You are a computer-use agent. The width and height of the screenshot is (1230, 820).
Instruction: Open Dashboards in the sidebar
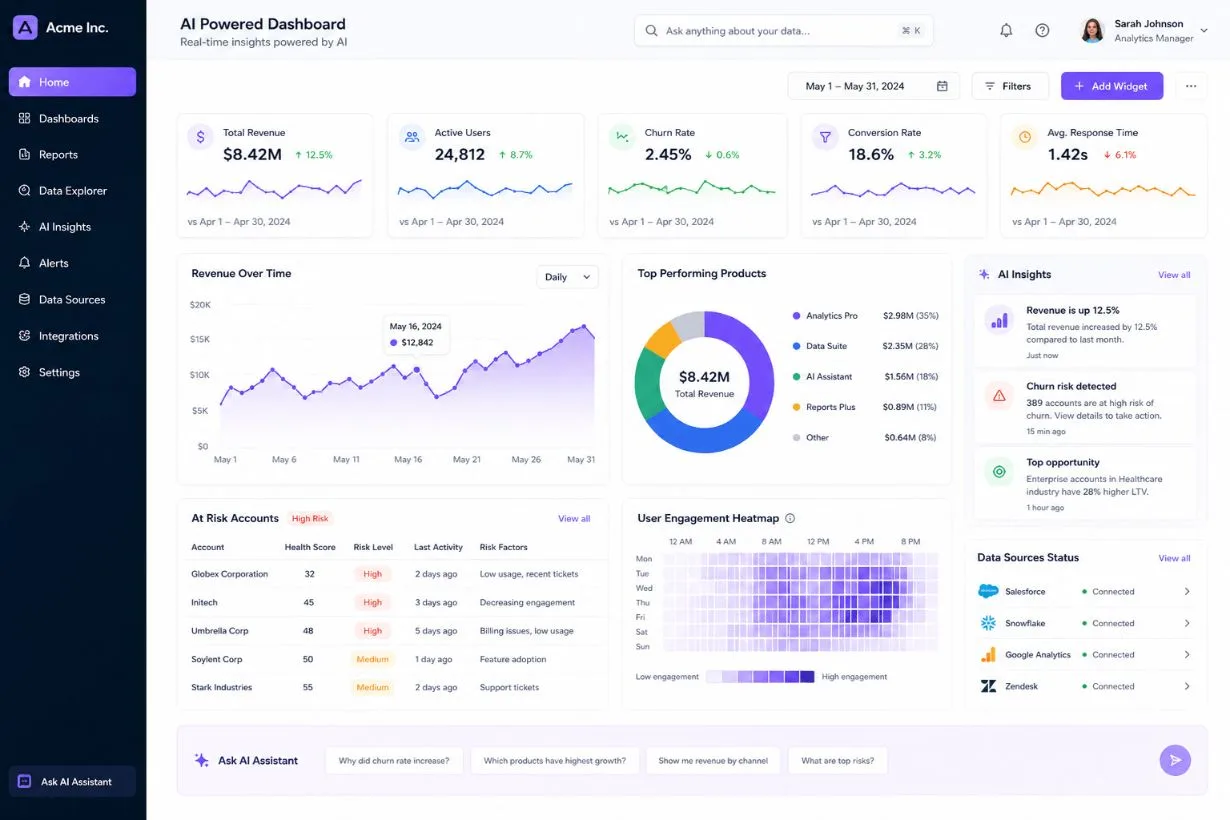72,118
